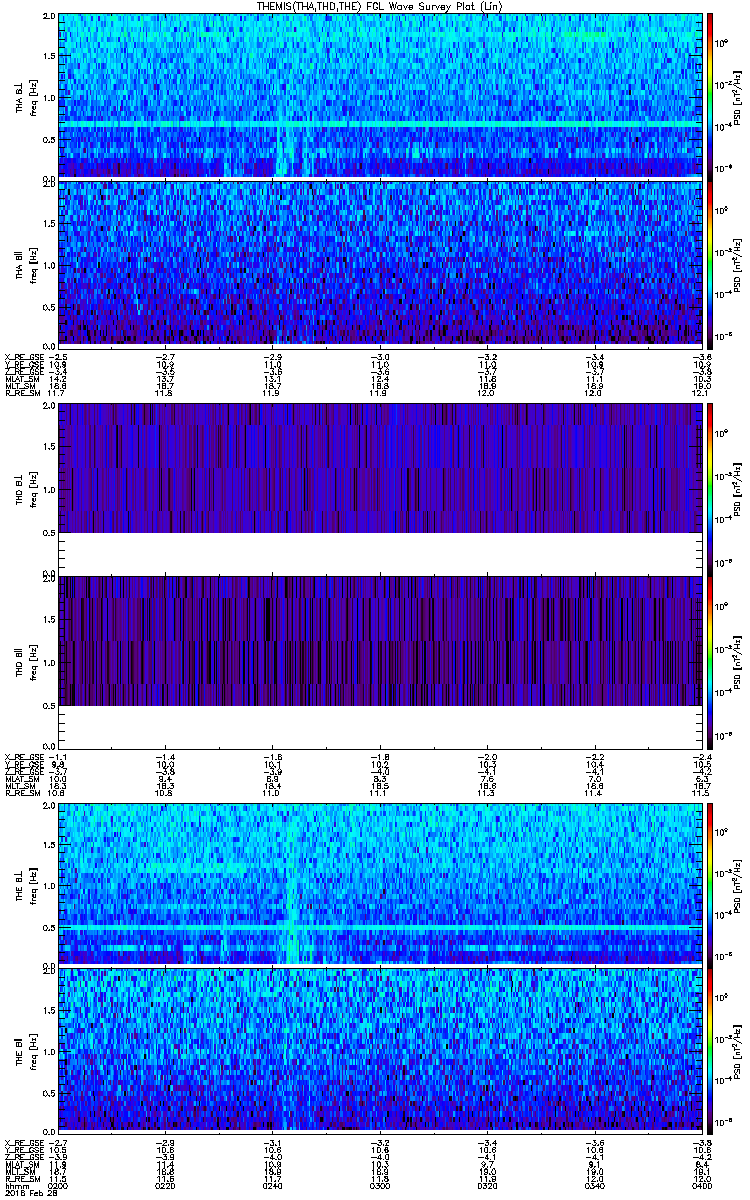Click the PSD color bar beside THA B-perpendicular panel
This screenshot has height=1200, width=750.
(x=711, y=96)
